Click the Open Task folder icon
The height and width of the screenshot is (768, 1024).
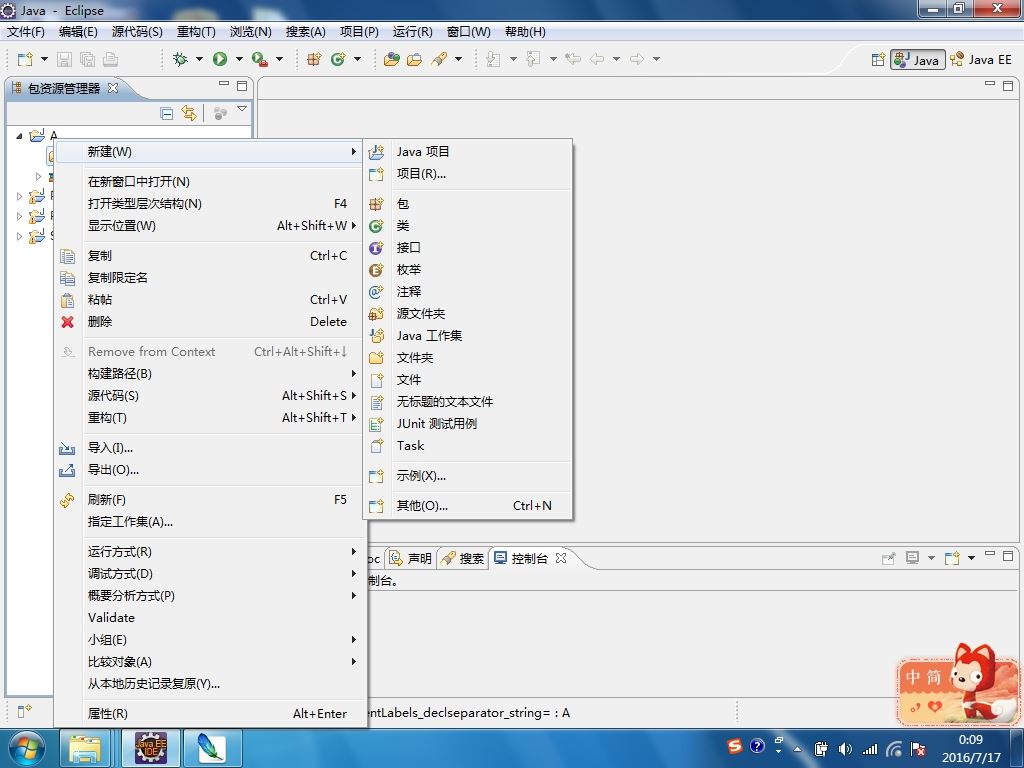[x=415, y=59]
